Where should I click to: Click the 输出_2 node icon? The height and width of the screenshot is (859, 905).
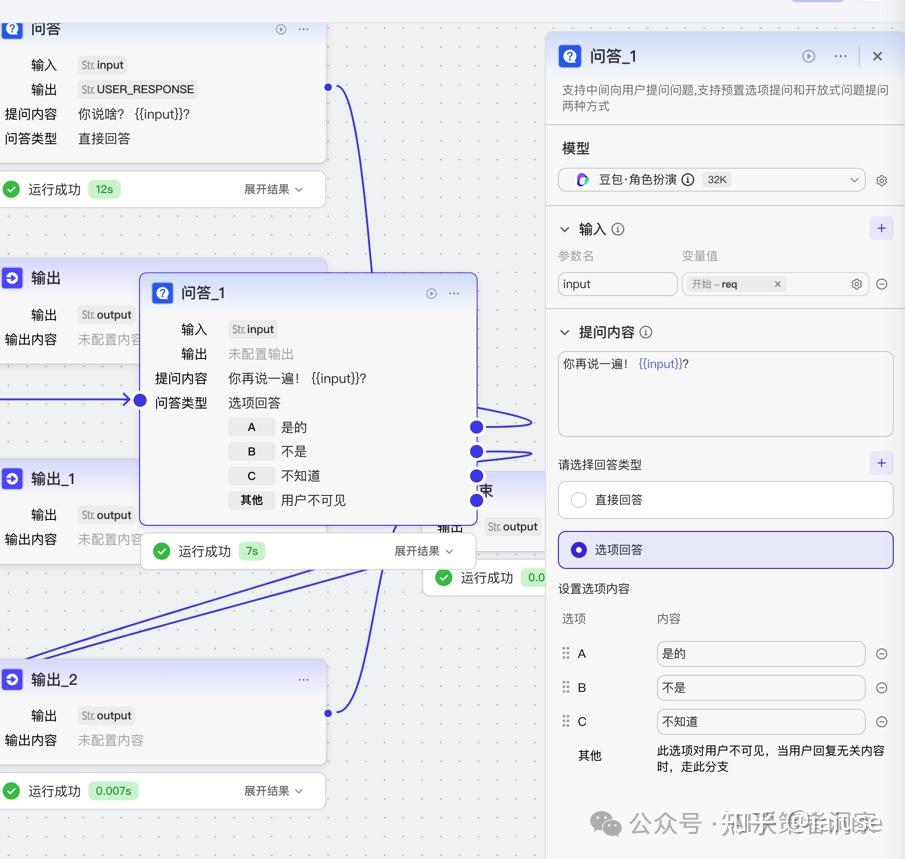tap(11, 679)
